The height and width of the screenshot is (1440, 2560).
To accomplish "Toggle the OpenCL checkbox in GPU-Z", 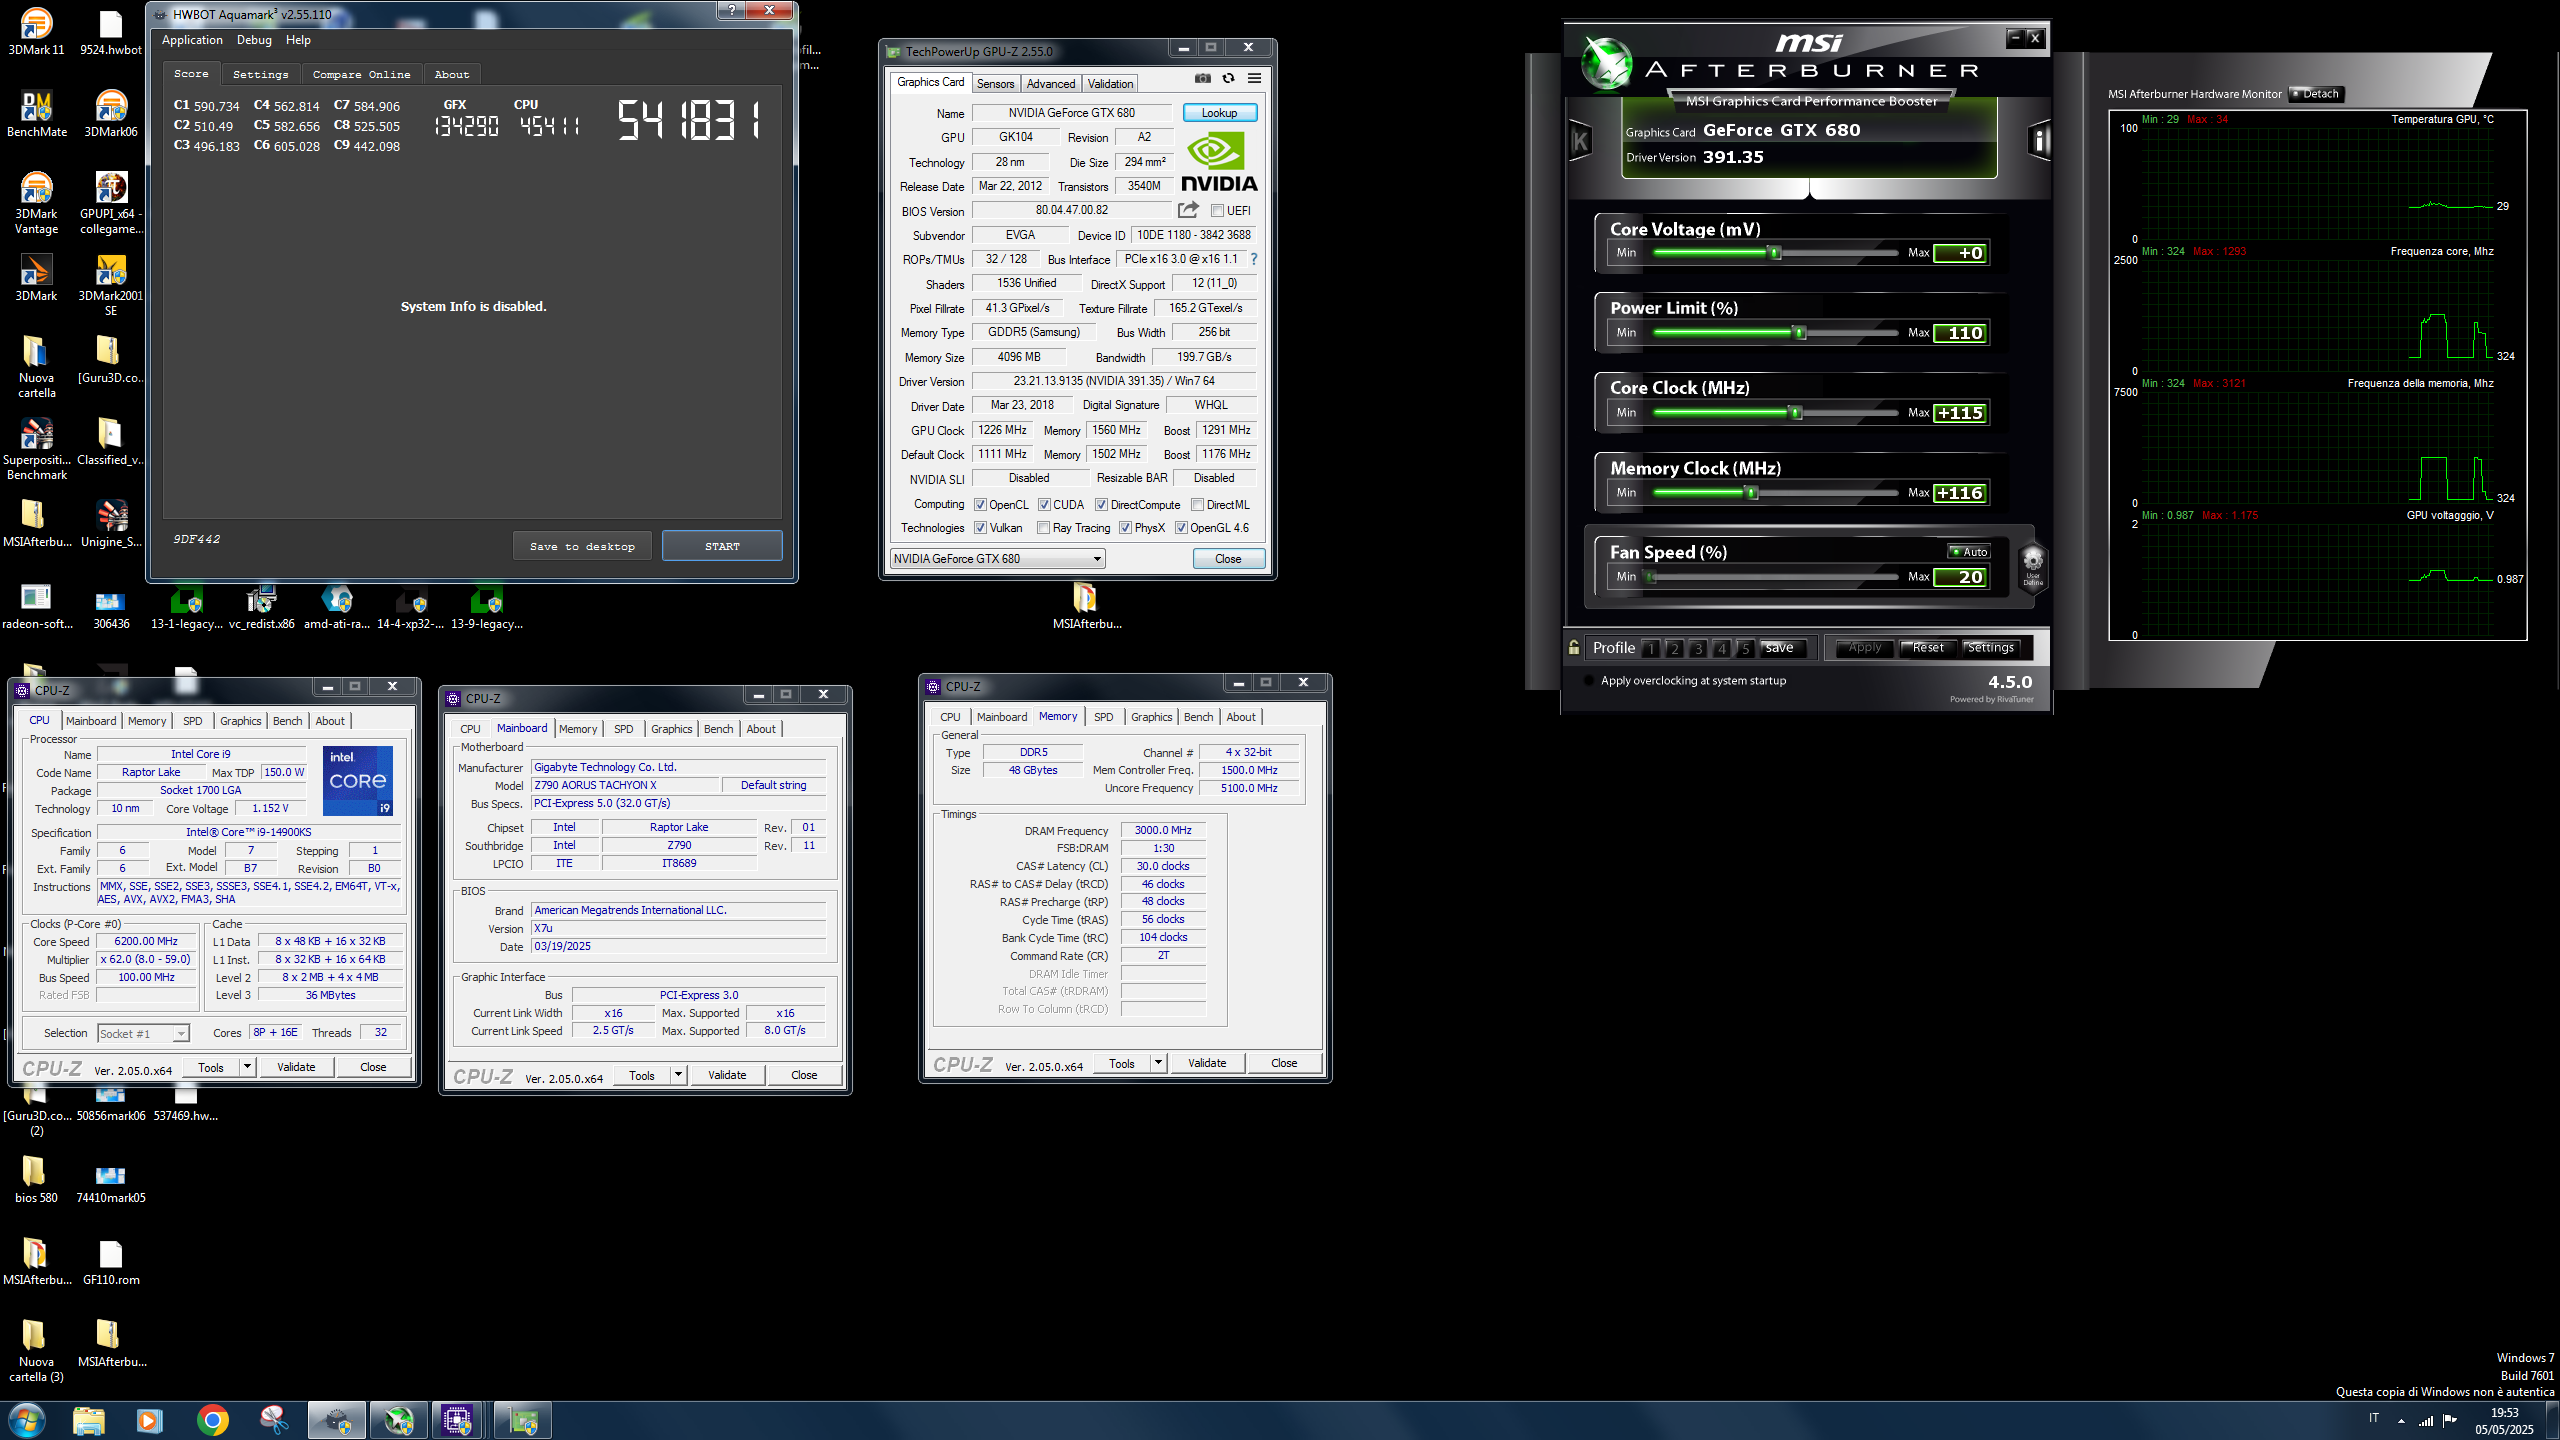I will pyautogui.click(x=980, y=505).
